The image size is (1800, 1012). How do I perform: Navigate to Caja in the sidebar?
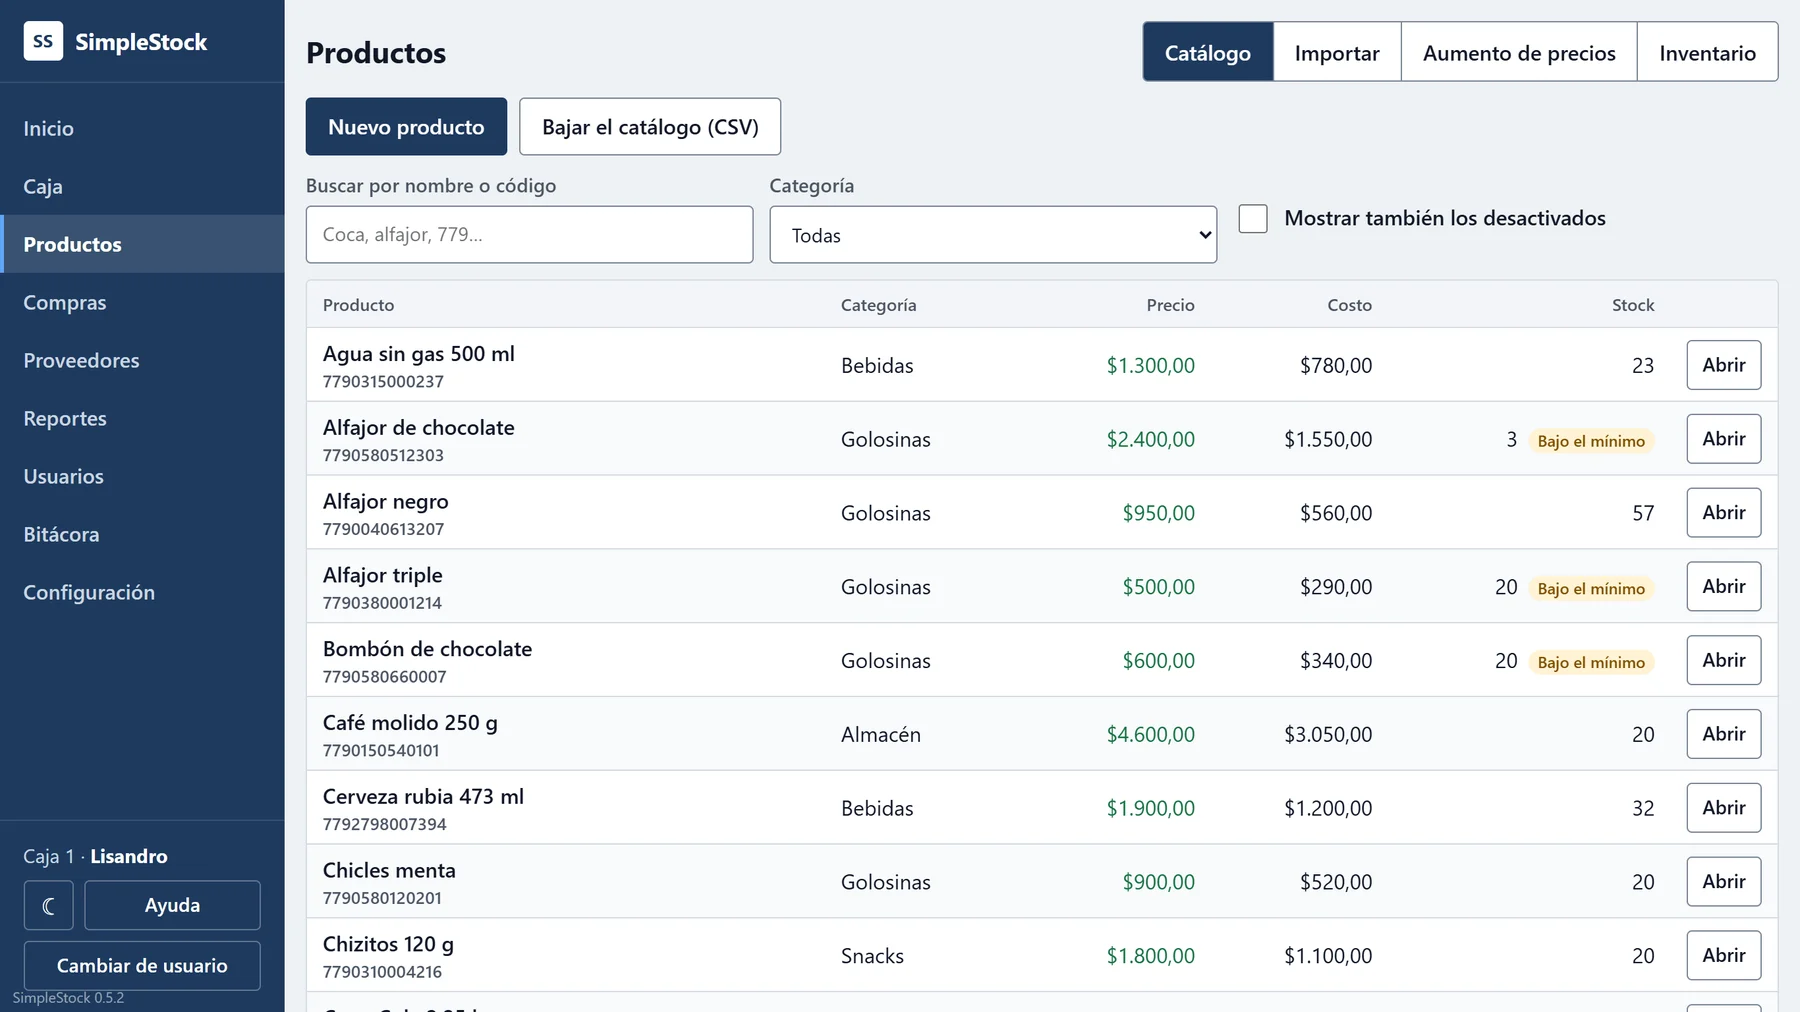[x=142, y=186]
